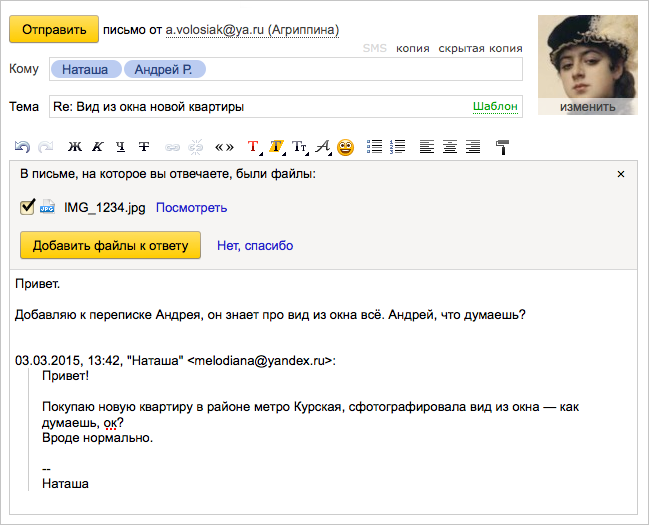The image size is (649, 525).
Task: Uncheck the IMG_1234.jpg attachment checkbox
Action: coord(28,207)
